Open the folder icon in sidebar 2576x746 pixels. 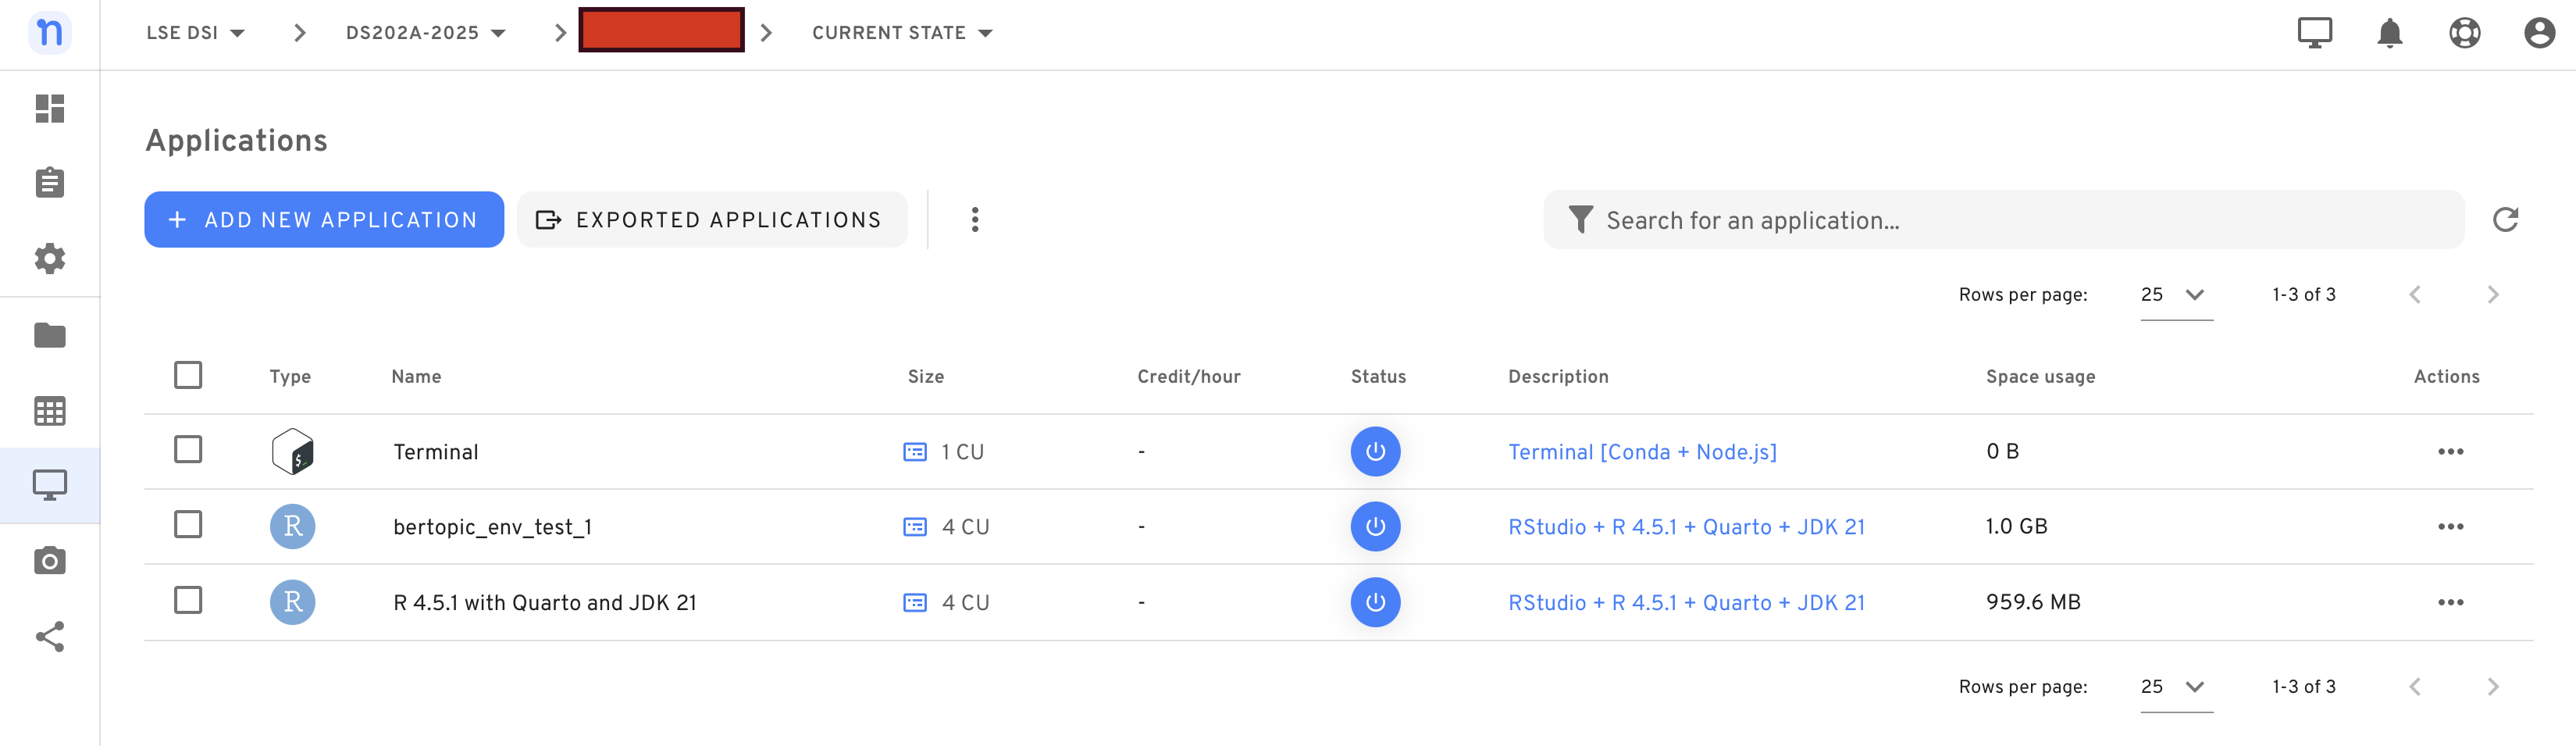tap(49, 335)
